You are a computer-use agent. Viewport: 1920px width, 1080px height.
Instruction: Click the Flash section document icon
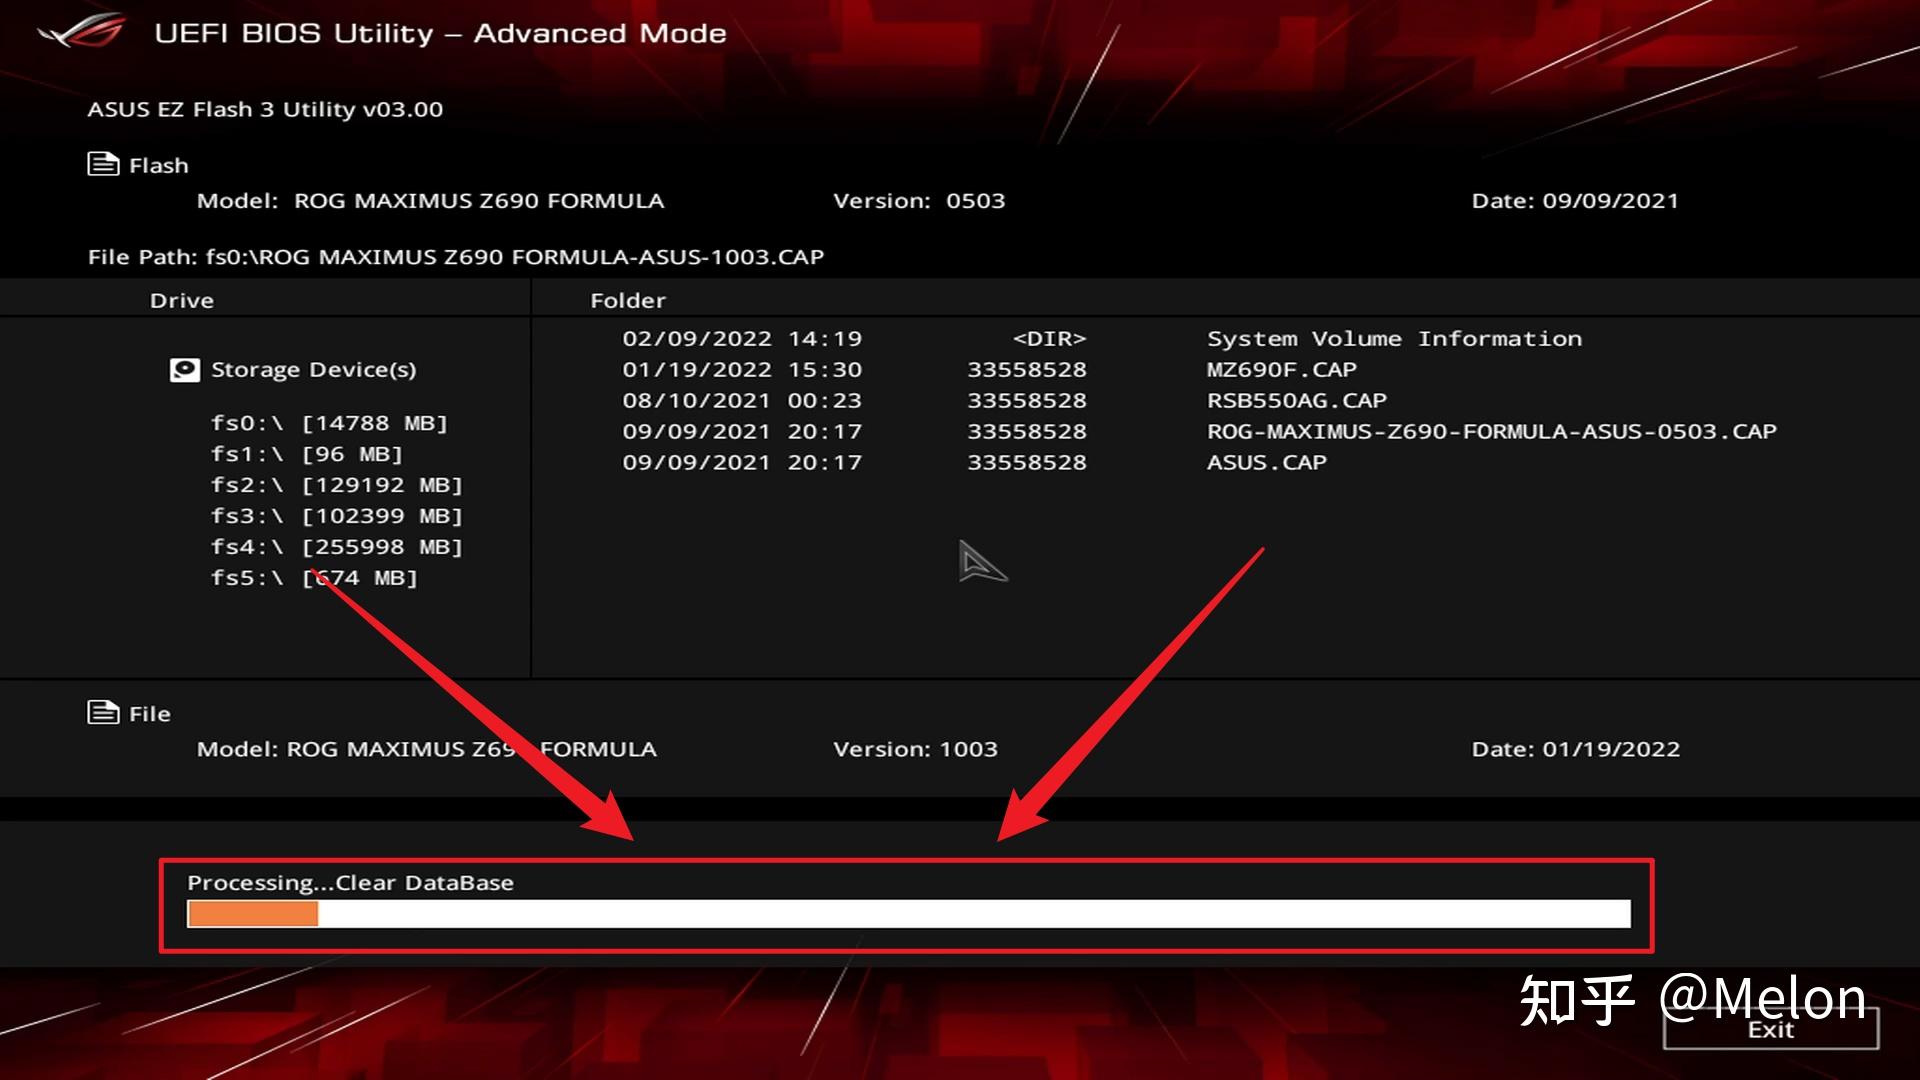pyautogui.click(x=103, y=164)
